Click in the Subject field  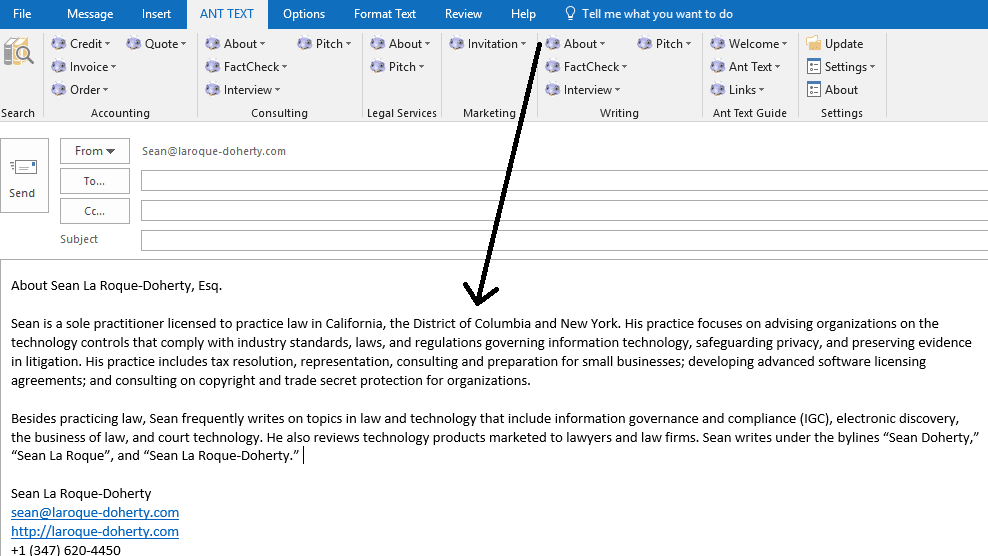pos(565,240)
